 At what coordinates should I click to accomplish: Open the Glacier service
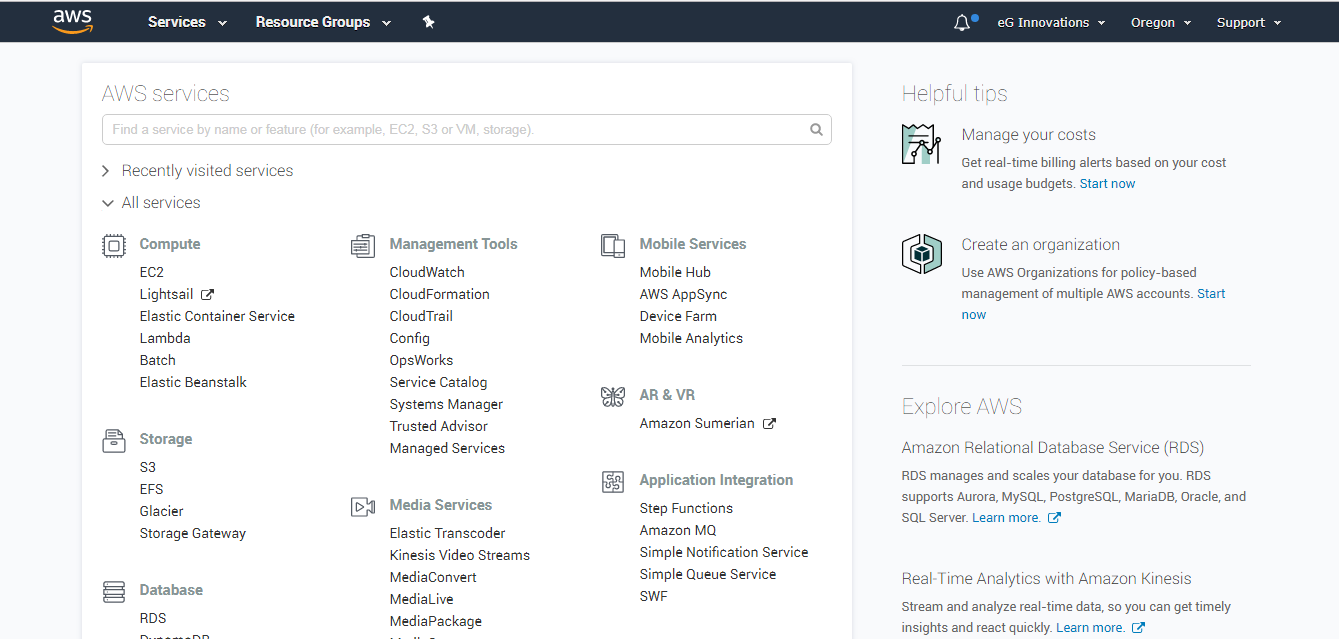(x=162, y=511)
